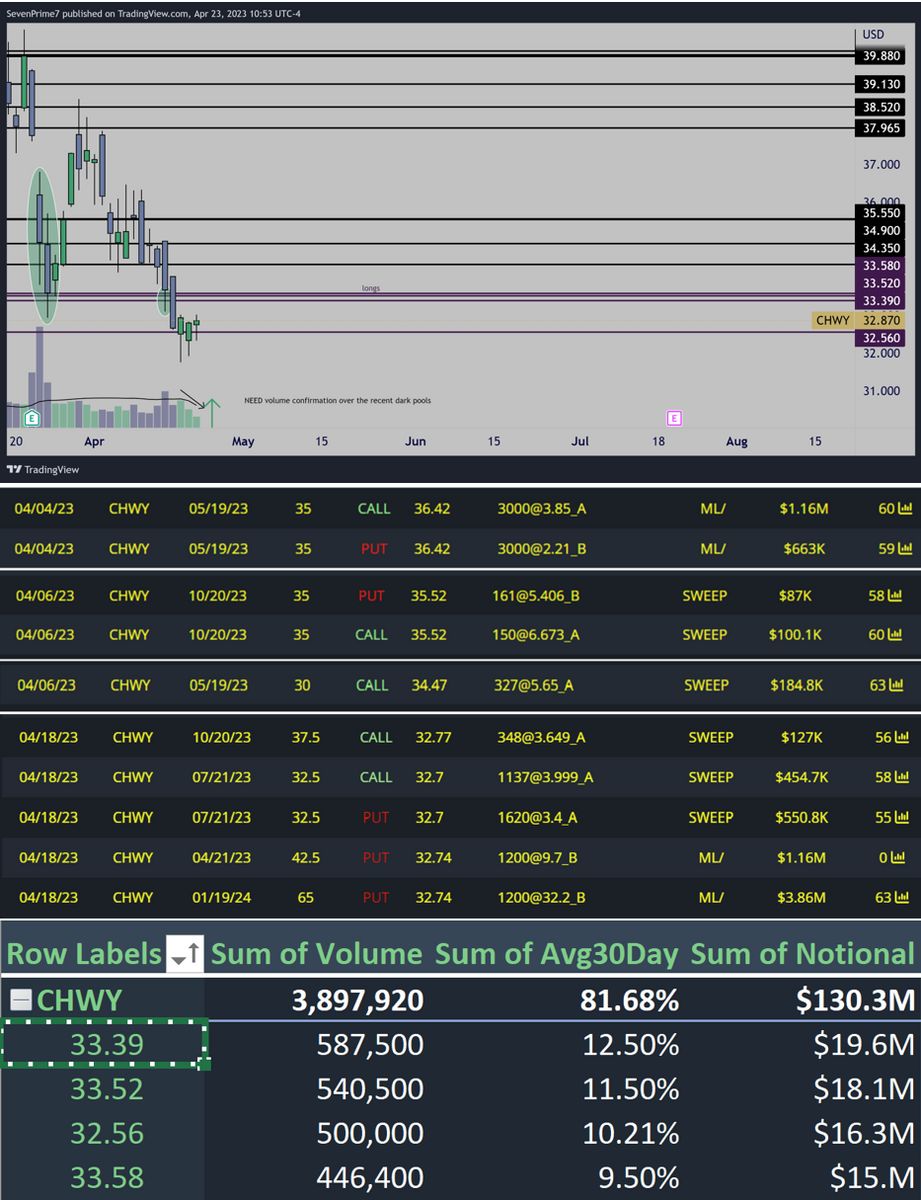Open chart icon for 04/21/23 42.5 PUT row
This screenshot has width=921, height=1200.
pos(898,858)
